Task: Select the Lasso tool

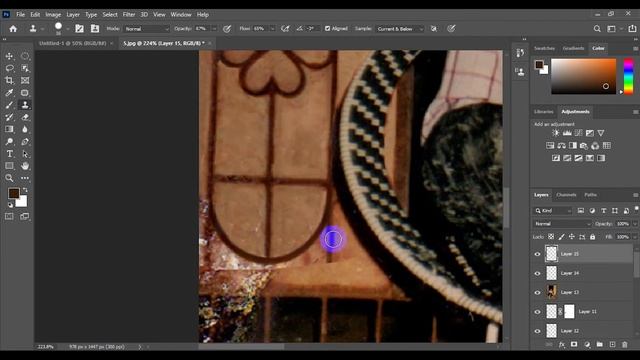Action: [x=9, y=68]
